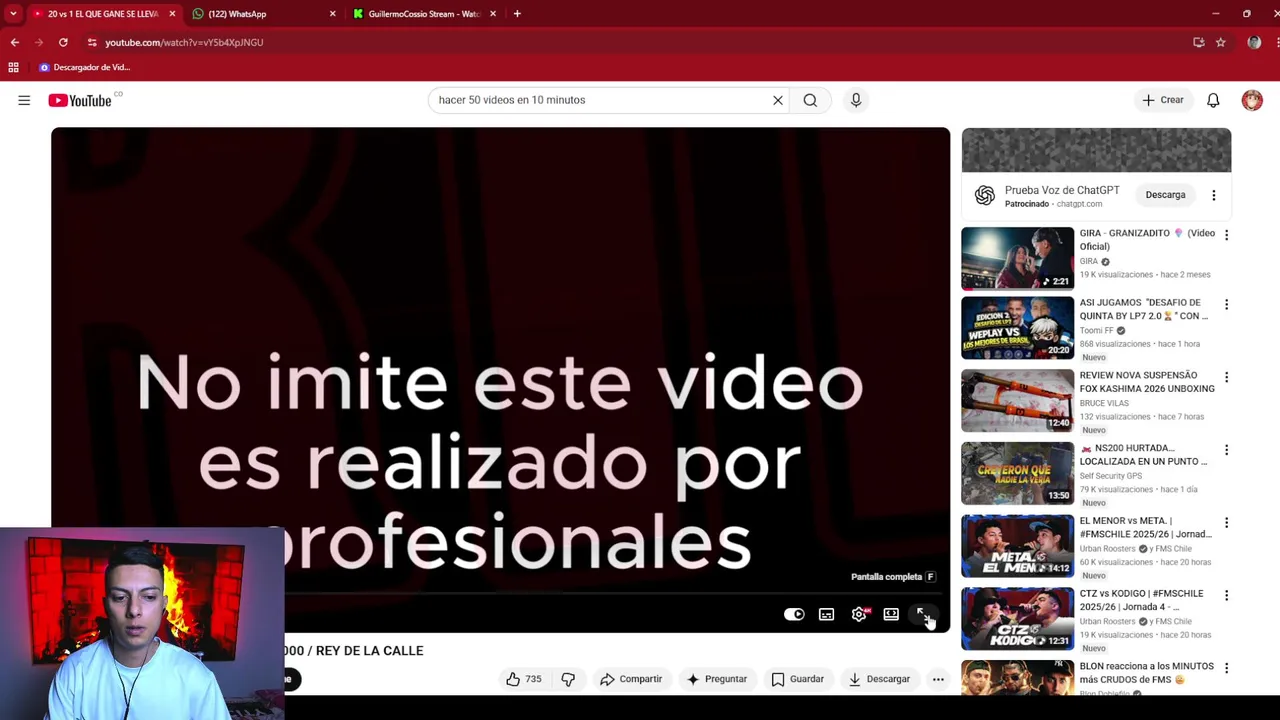Go to the YouTube home logo
The height and width of the screenshot is (720, 1280).
point(79,100)
